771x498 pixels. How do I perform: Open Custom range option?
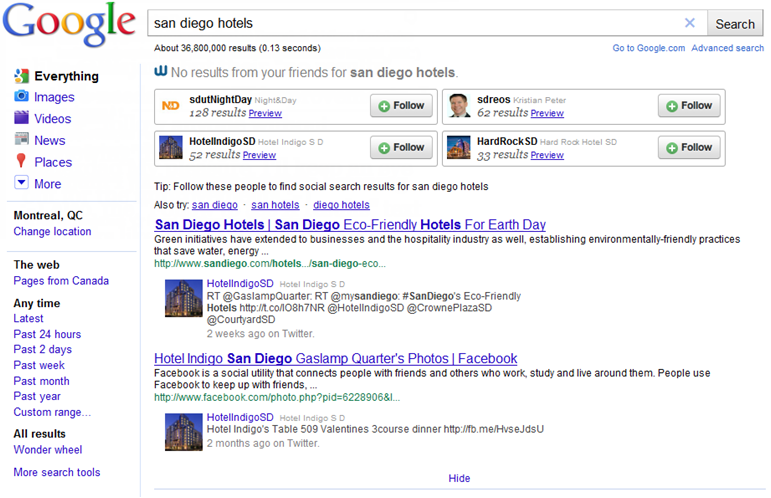pyautogui.click(x=52, y=412)
